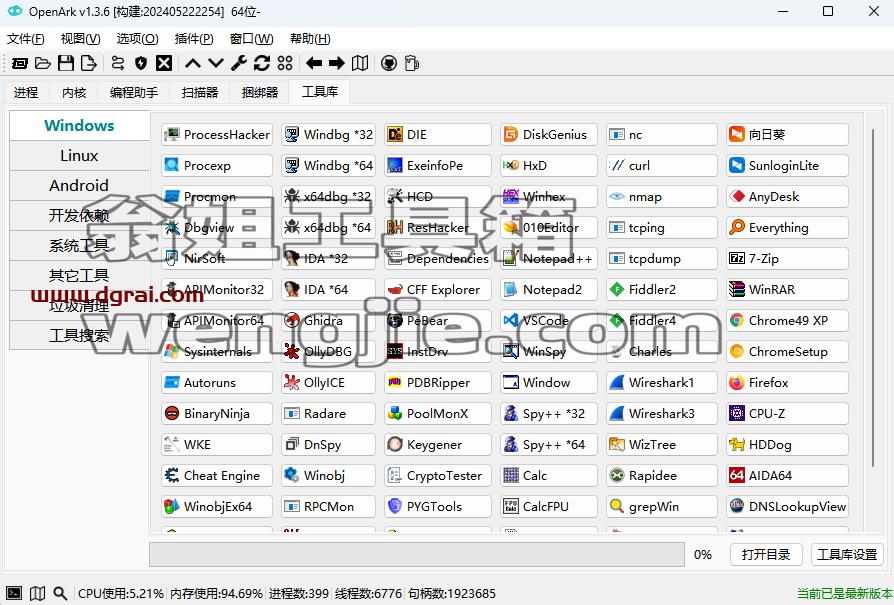Click the magnifier icon in status bar

(60, 593)
